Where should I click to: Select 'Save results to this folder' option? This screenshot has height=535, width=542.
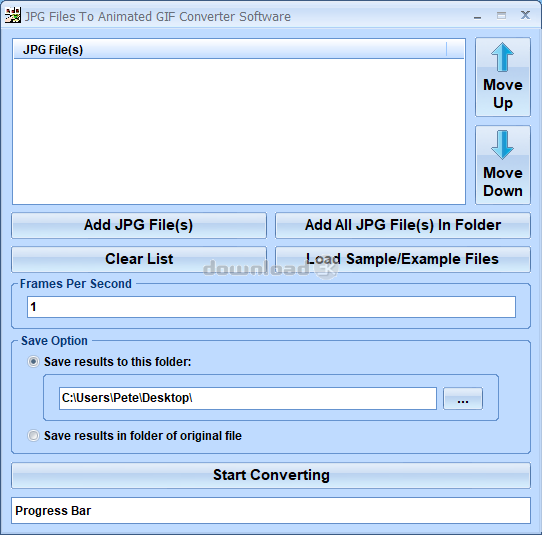[x=33, y=362]
